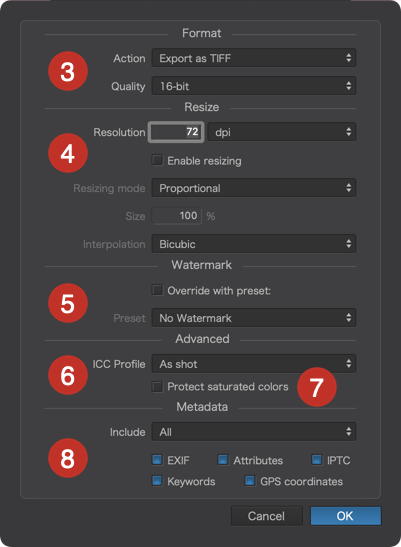Open the Quality dropdown showing 16-bit
401x547 pixels.
(x=254, y=86)
